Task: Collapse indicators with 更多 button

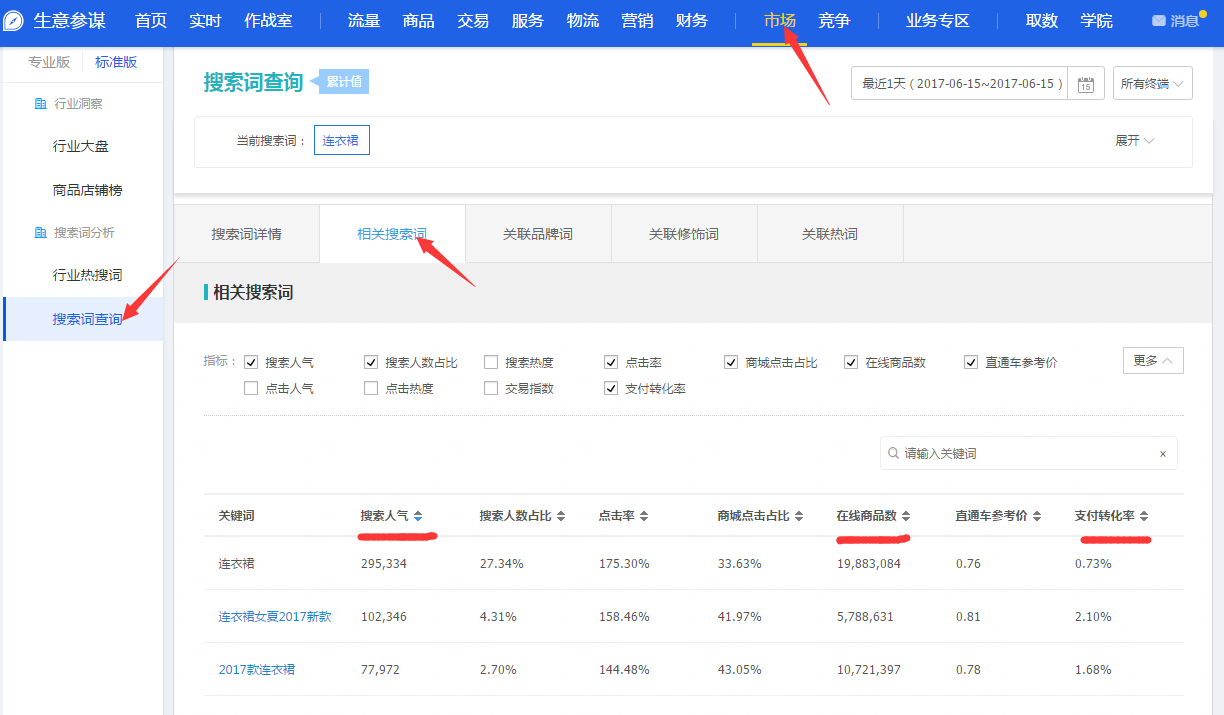Action: point(1153,361)
